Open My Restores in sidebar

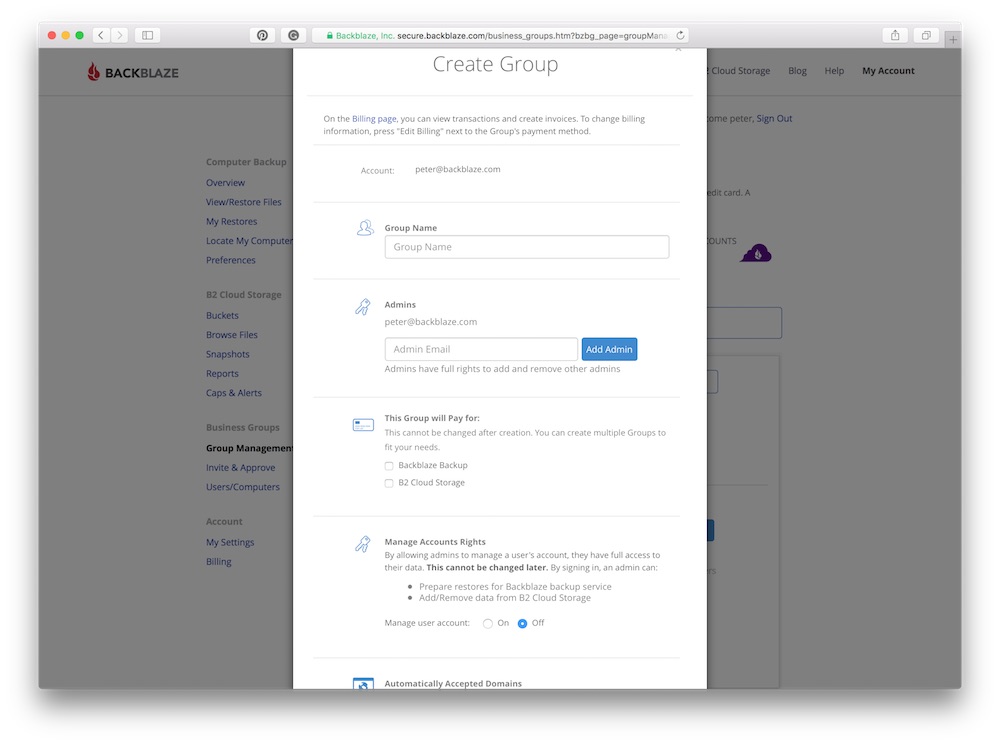tap(232, 222)
